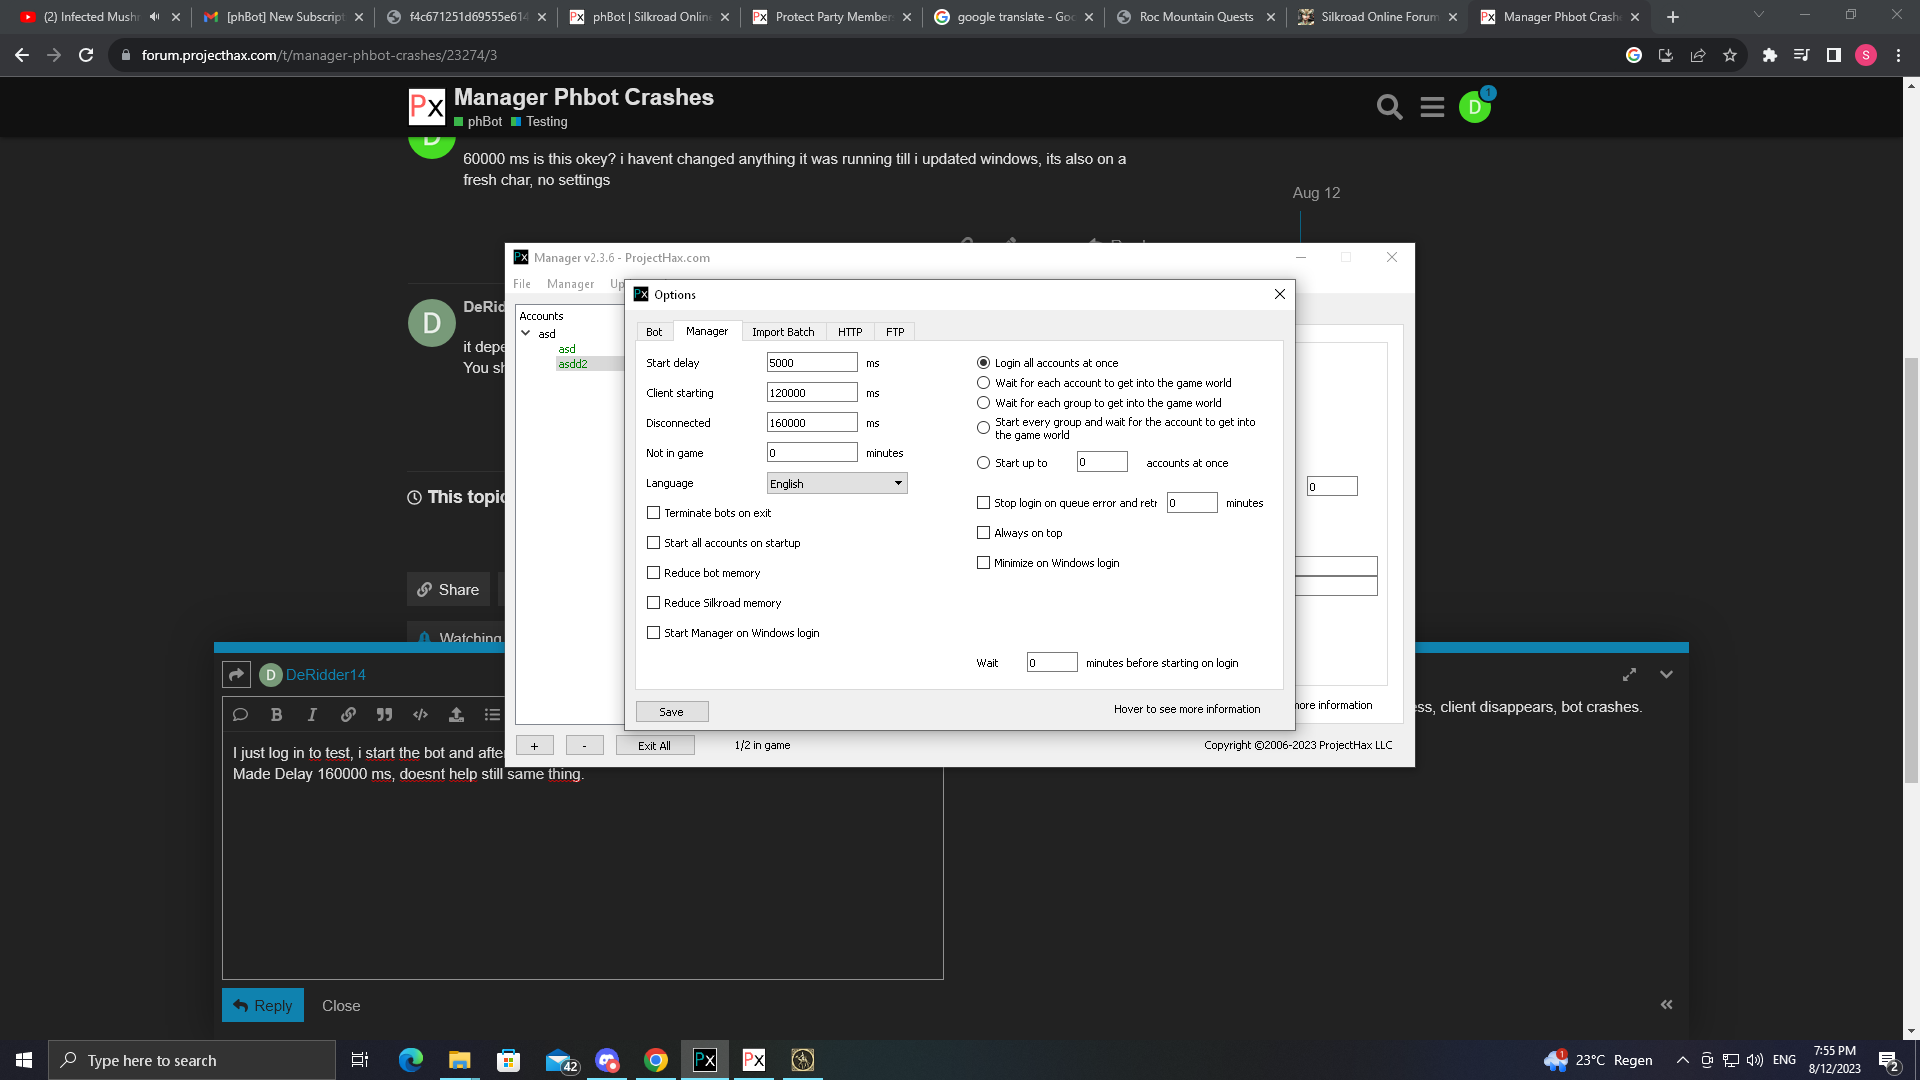Switch to the Import Batch tab
The width and height of the screenshot is (1920, 1080).
[783, 332]
